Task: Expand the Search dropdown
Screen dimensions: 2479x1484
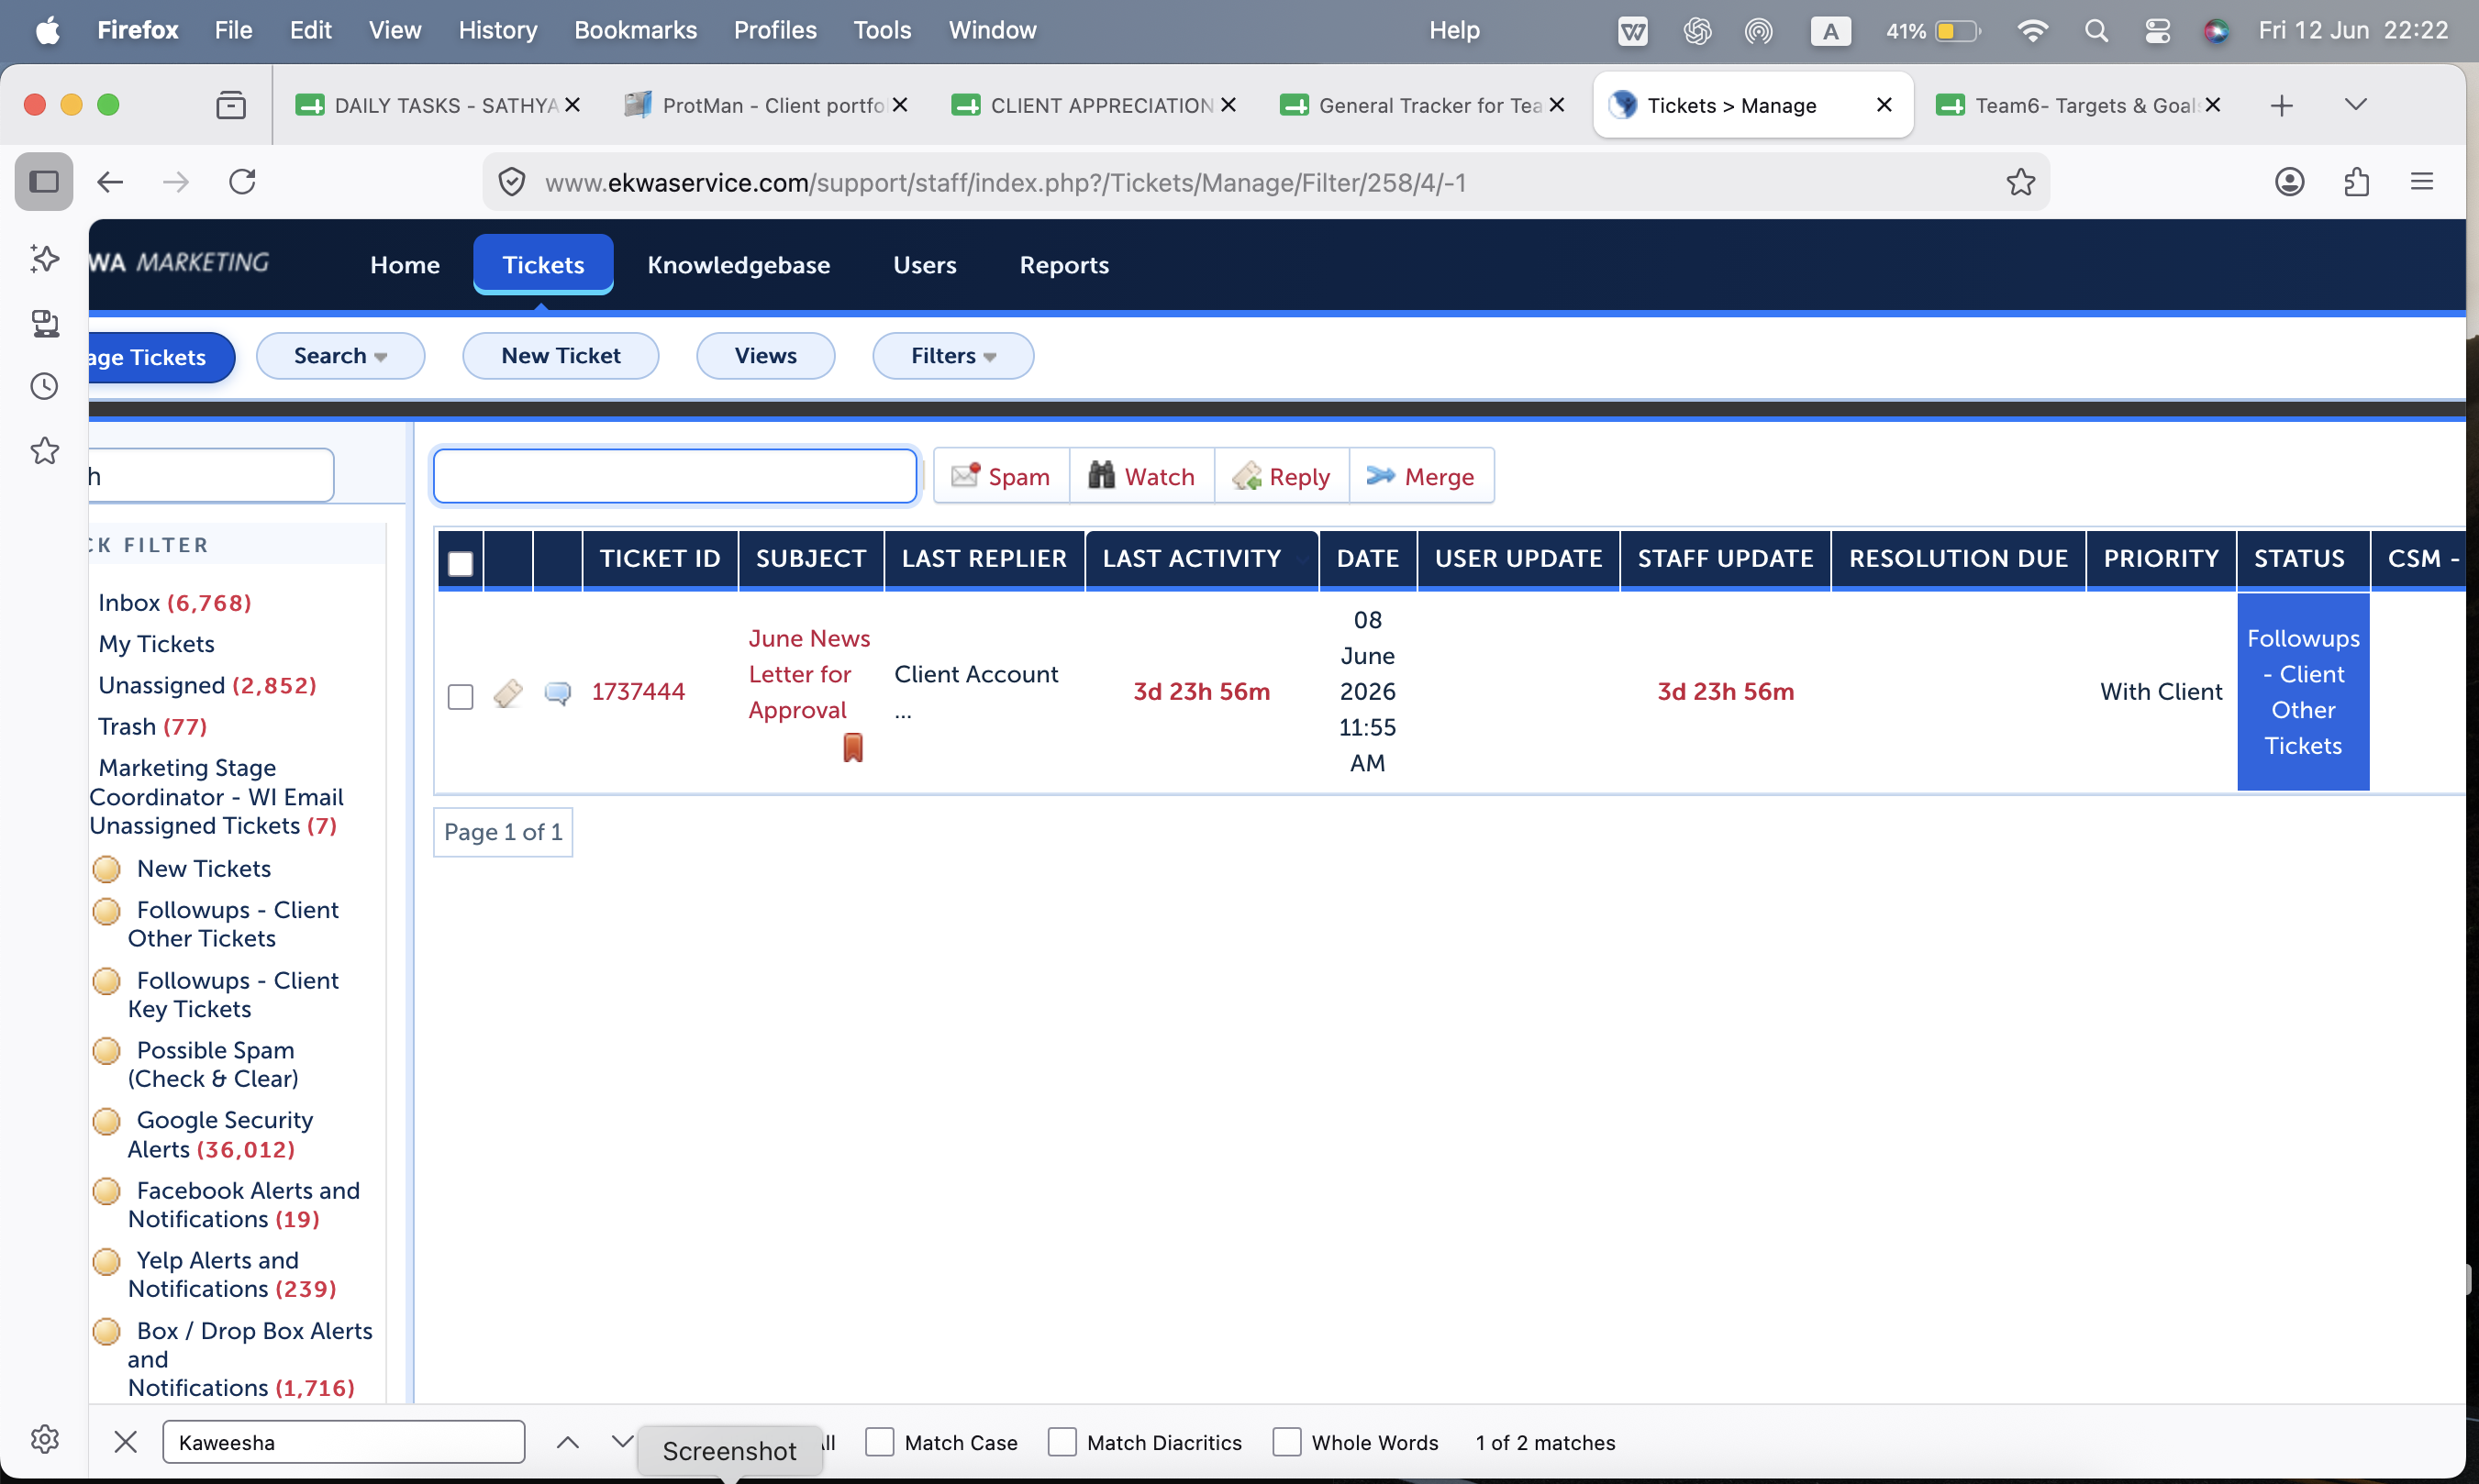Action: [340, 356]
